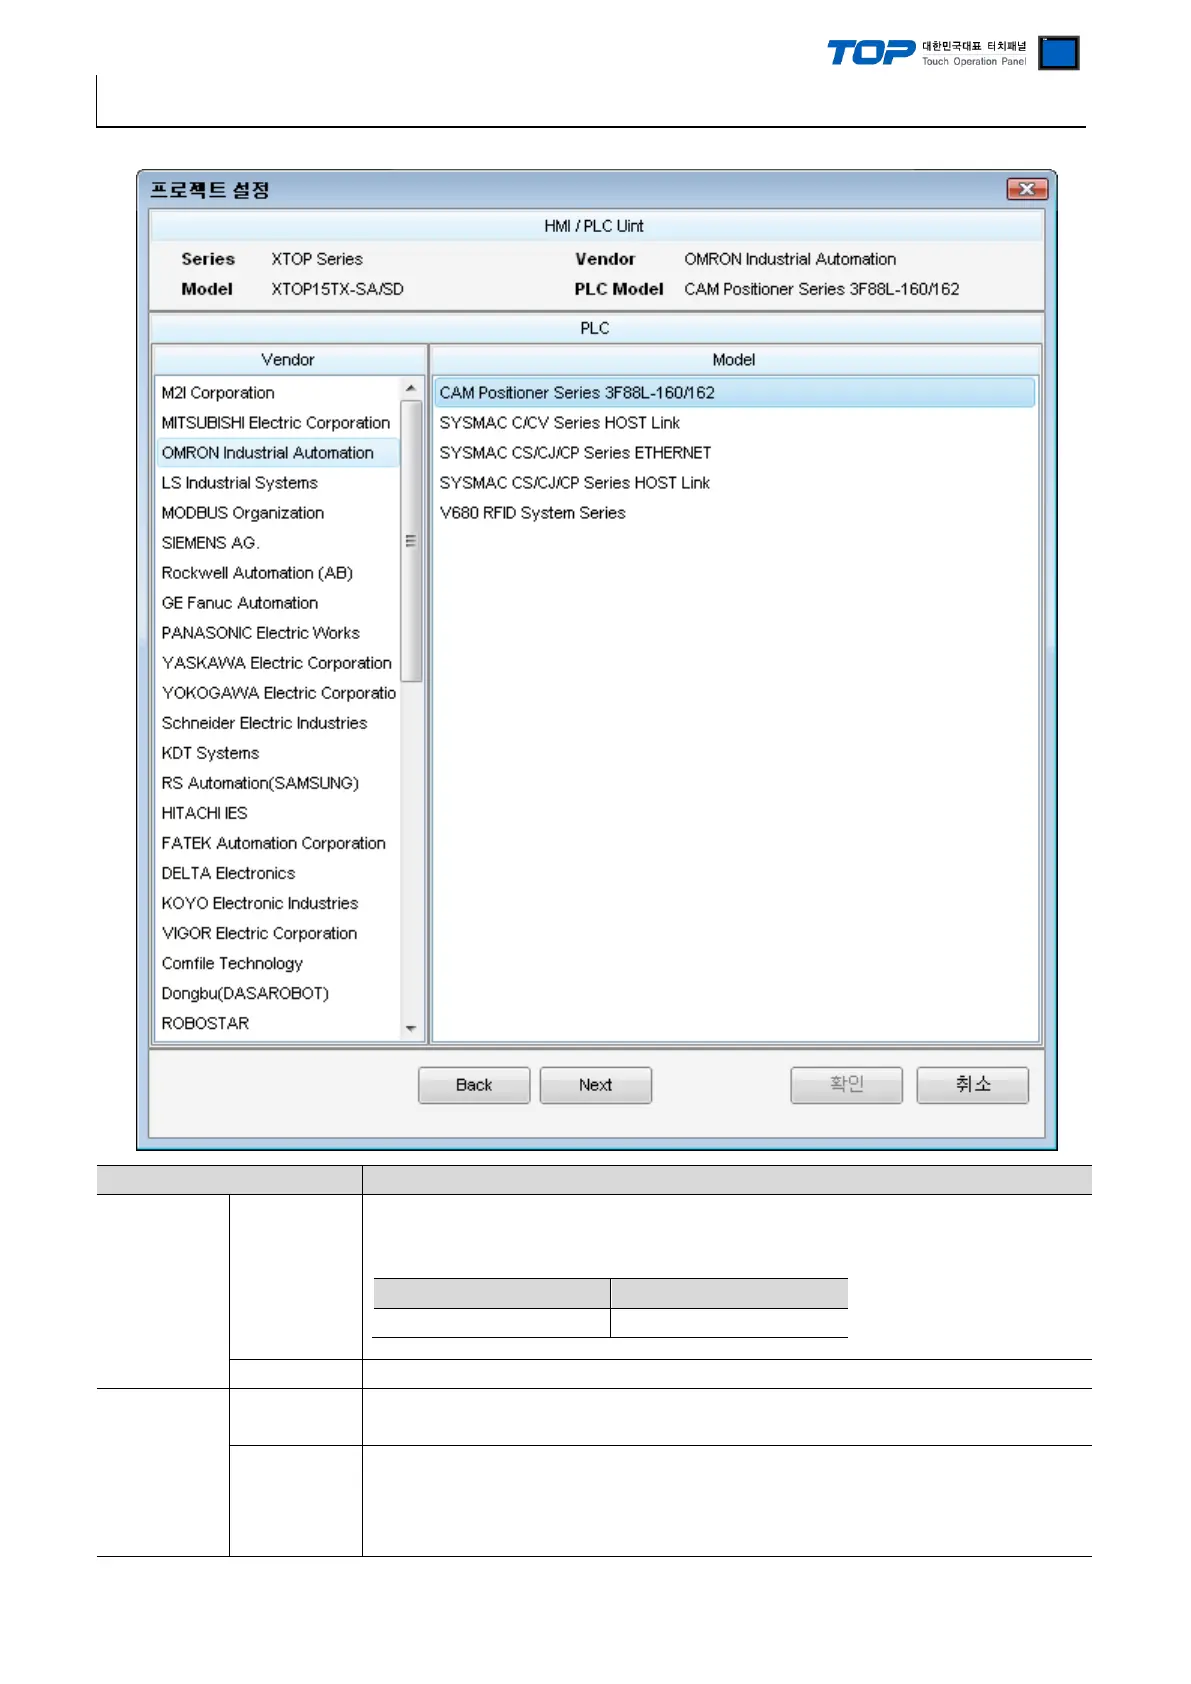Screen dimensions: 1191x1684
Task: Click the Model column header
Action: [735, 360]
